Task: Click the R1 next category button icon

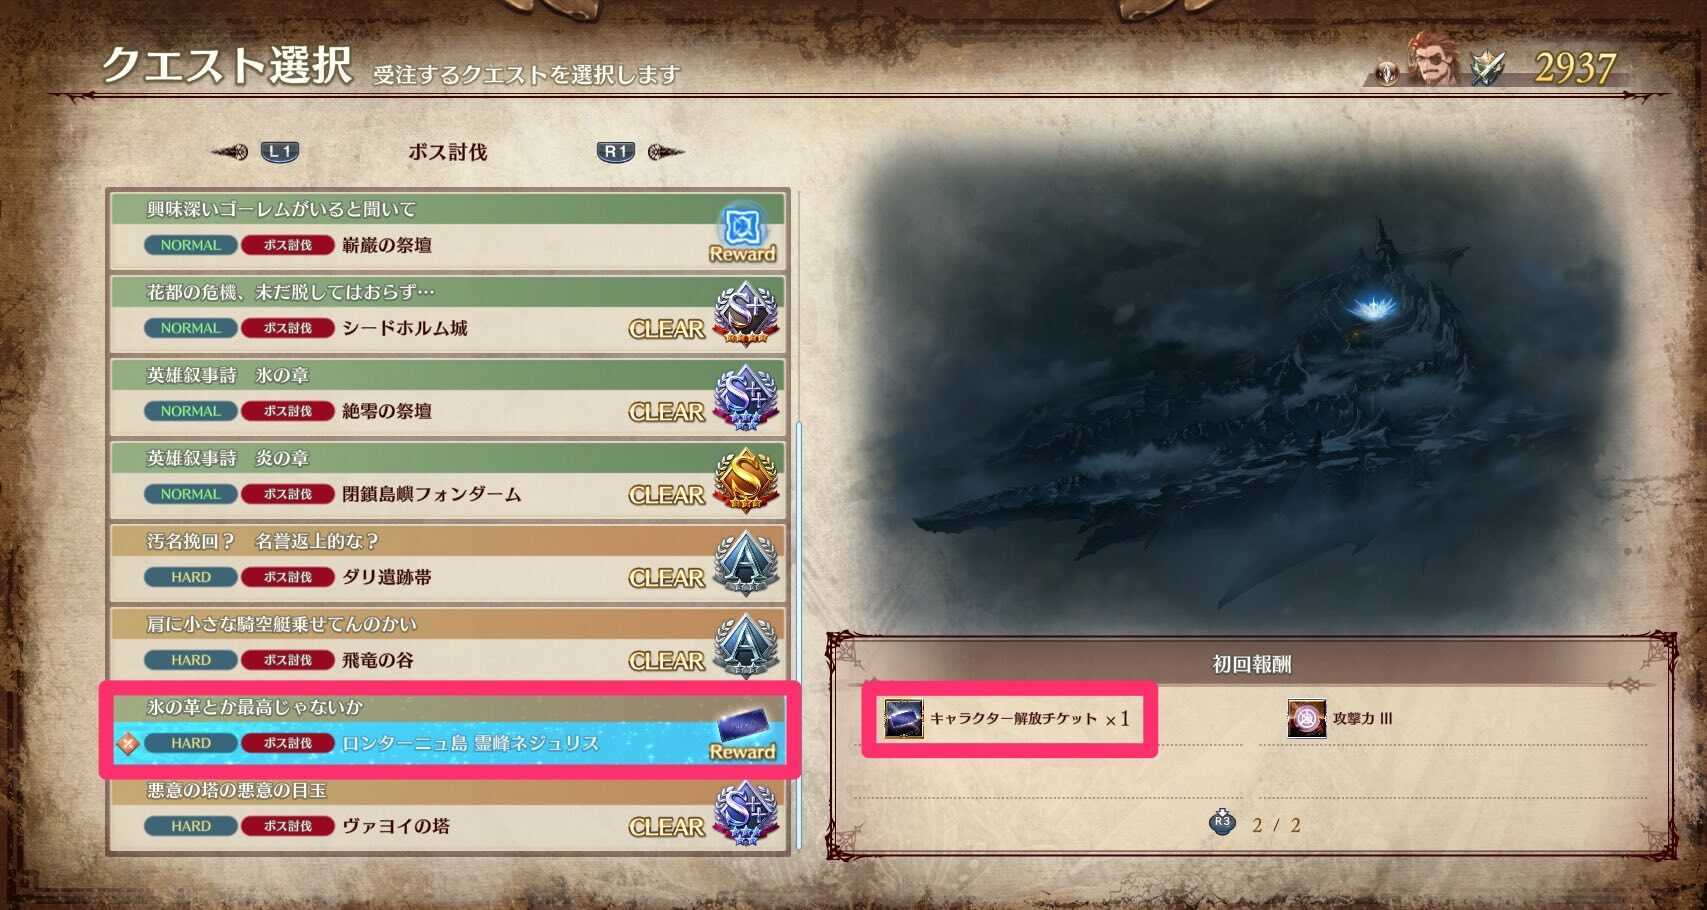Action: 616,152
